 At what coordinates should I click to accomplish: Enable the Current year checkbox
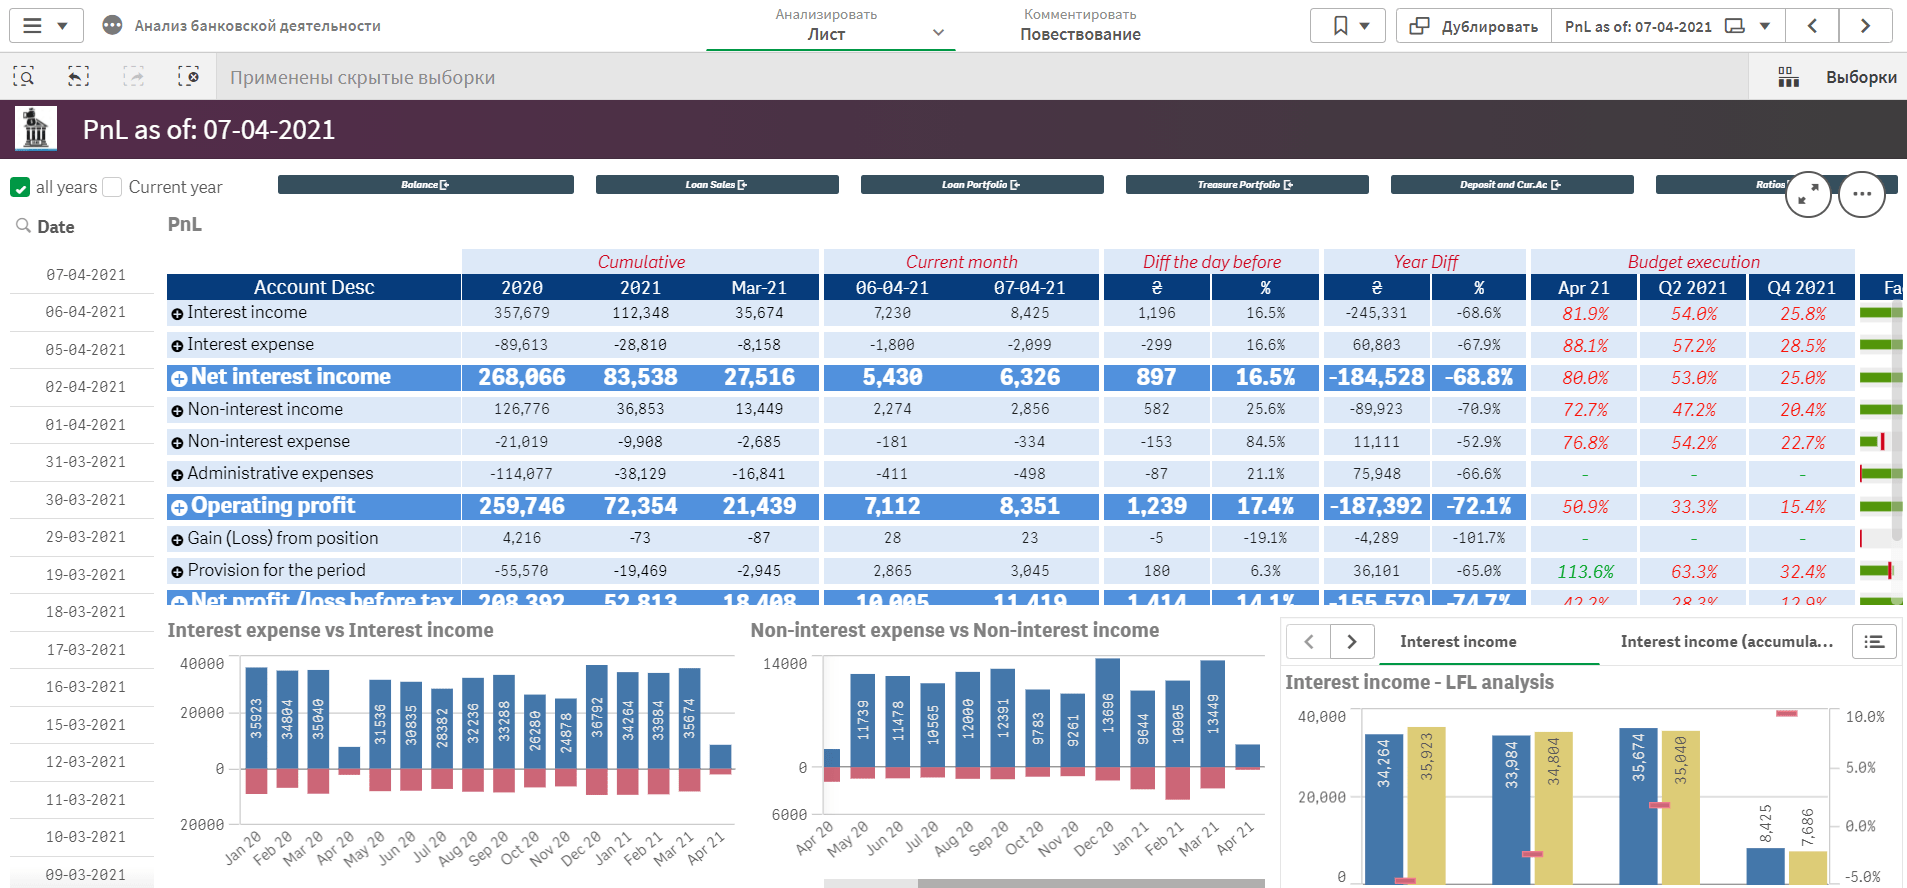[113, 188]
